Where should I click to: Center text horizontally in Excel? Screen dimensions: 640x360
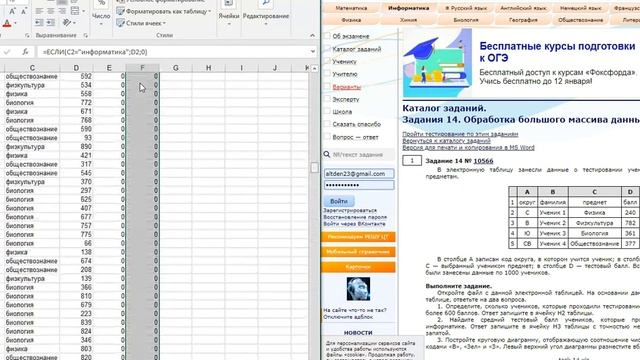(51, 11)
